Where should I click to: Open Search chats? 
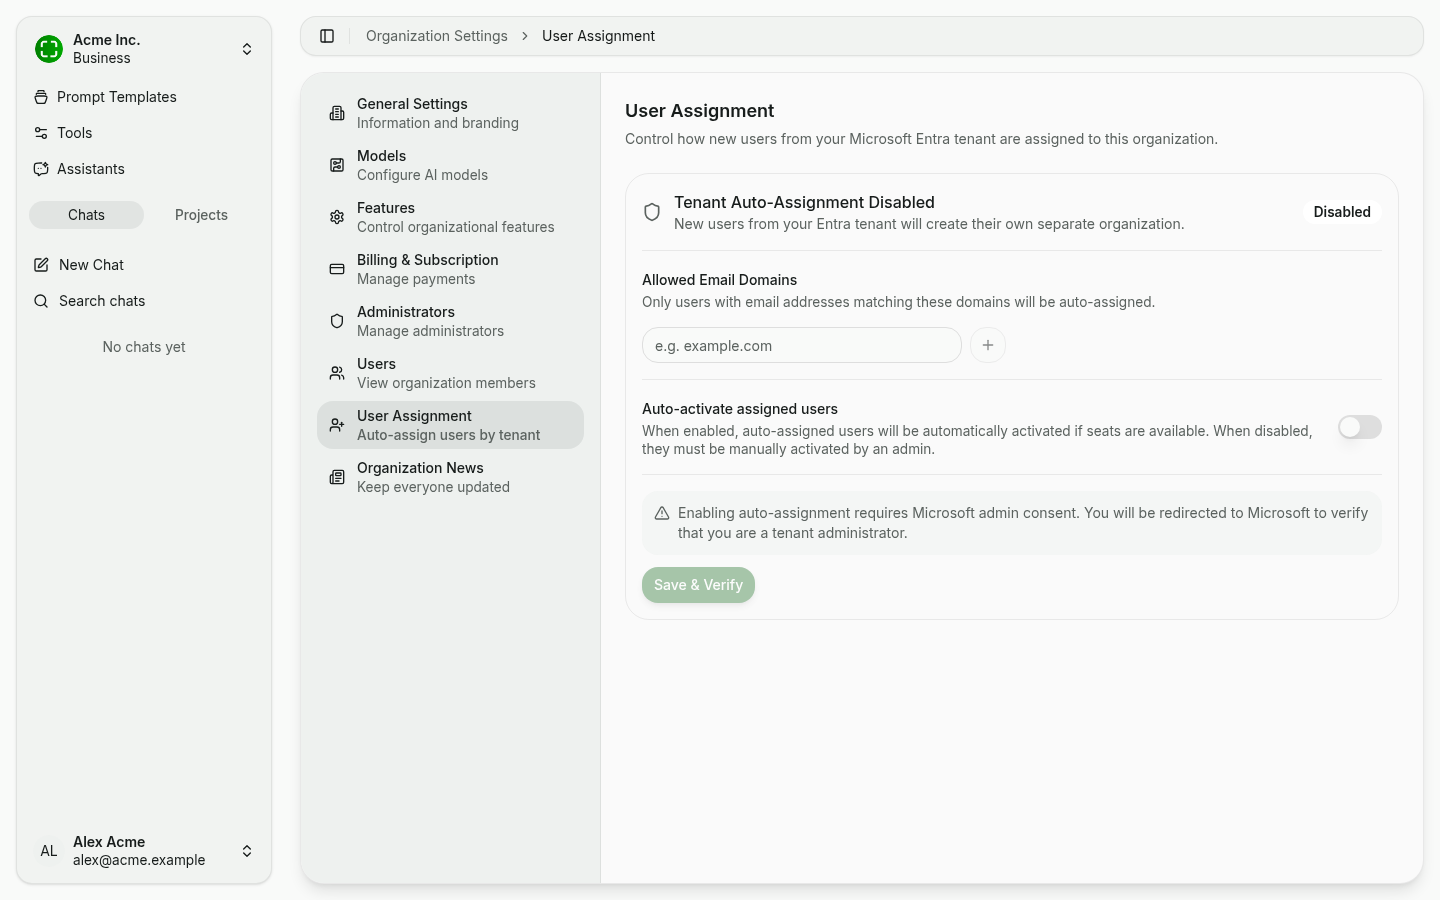(144, 301)
